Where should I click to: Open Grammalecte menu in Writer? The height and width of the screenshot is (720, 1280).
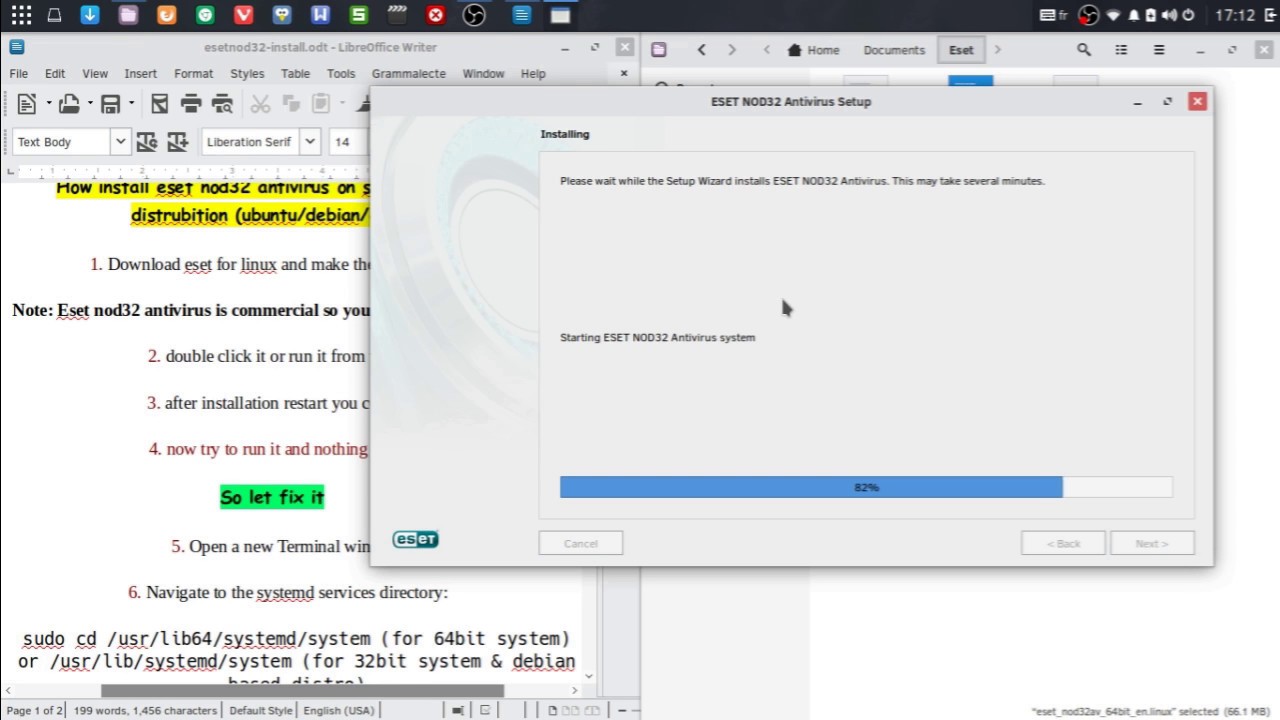[x=409, y=73]
